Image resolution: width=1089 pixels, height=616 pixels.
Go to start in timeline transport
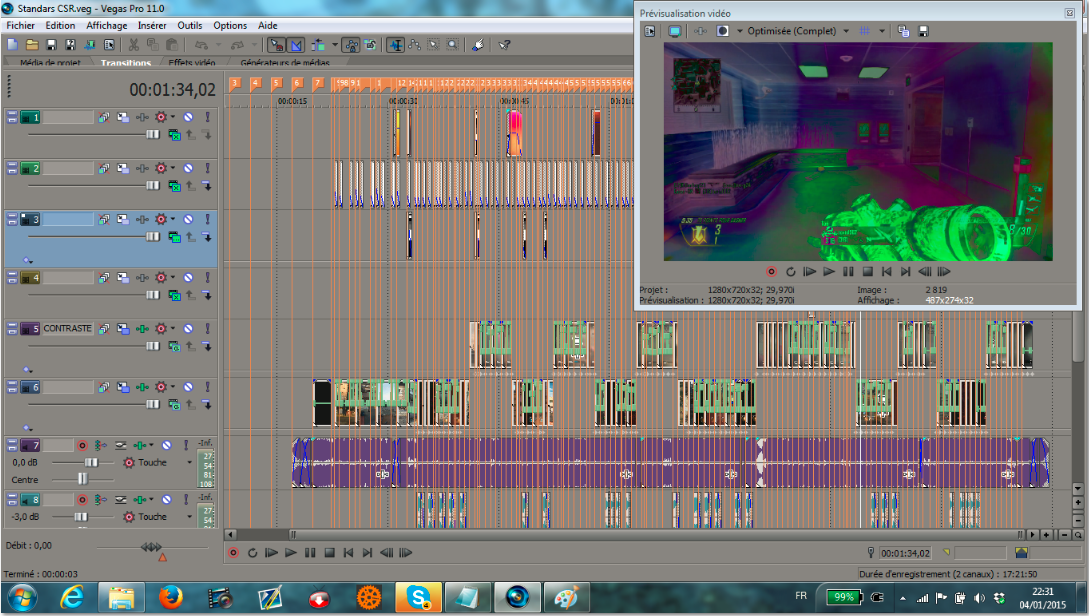coord(349,553)
